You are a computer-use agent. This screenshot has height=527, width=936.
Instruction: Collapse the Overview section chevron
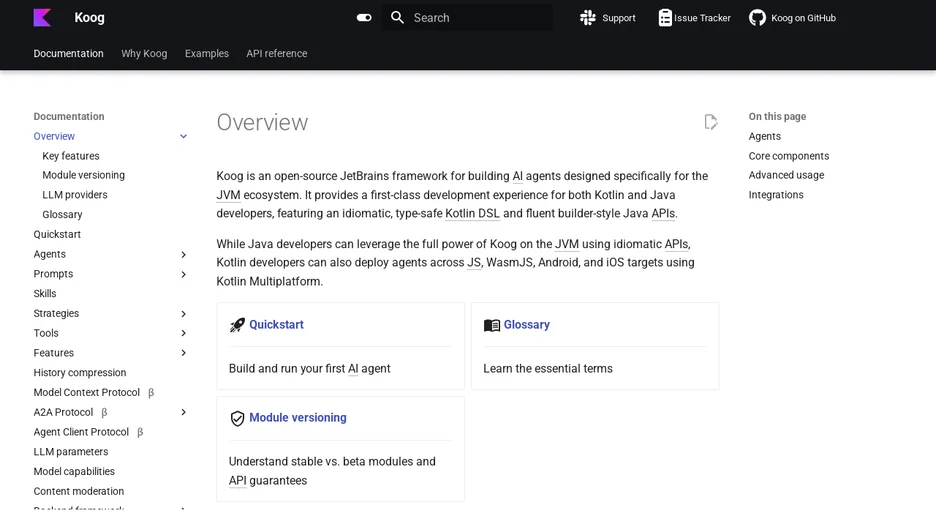[x=183, y=136]
